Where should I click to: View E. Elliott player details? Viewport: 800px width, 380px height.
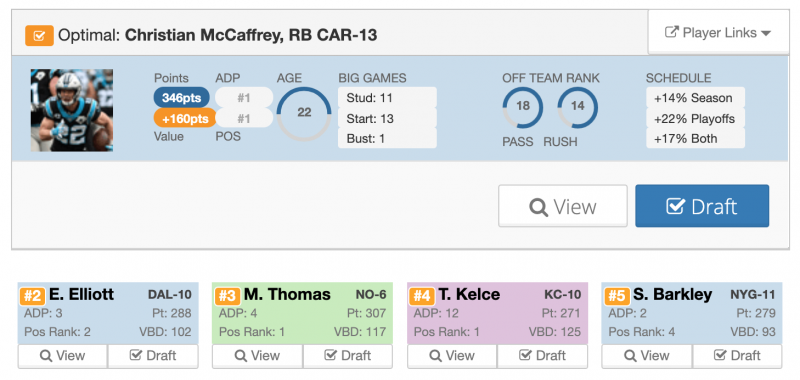(63, 356)
